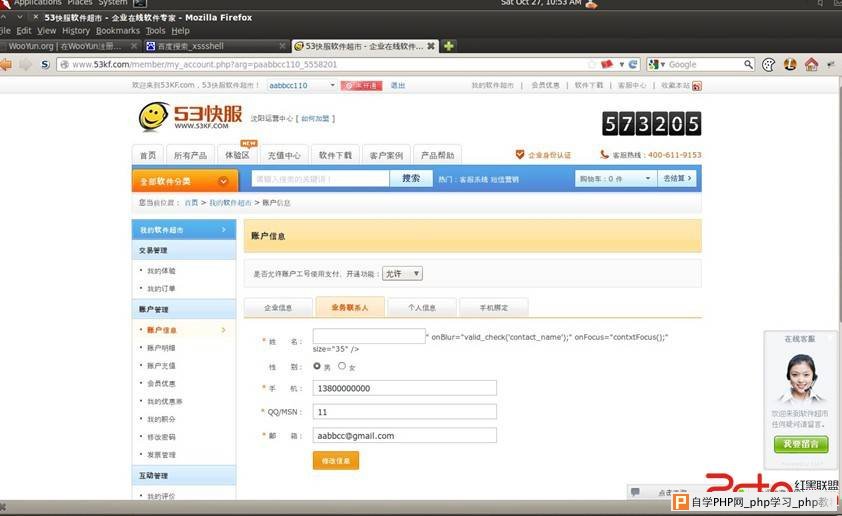Click the arrow on 我的软件超市 sidebar header
842x516 pixels.
click(x=224, y=230)
